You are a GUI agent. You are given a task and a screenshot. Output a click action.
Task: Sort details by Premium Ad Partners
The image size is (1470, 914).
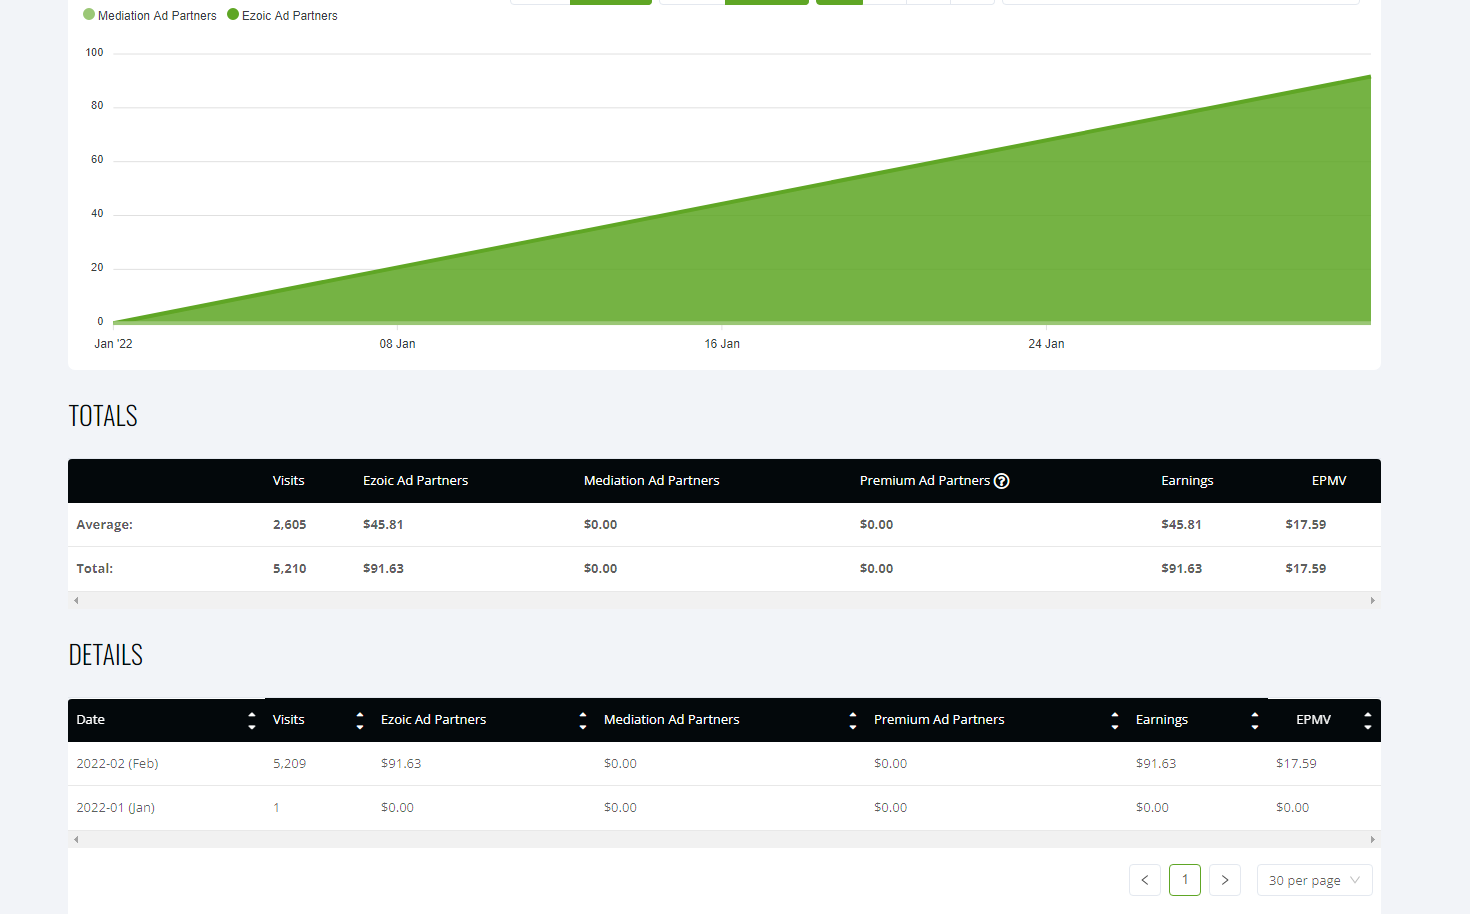click(1115, 720)
